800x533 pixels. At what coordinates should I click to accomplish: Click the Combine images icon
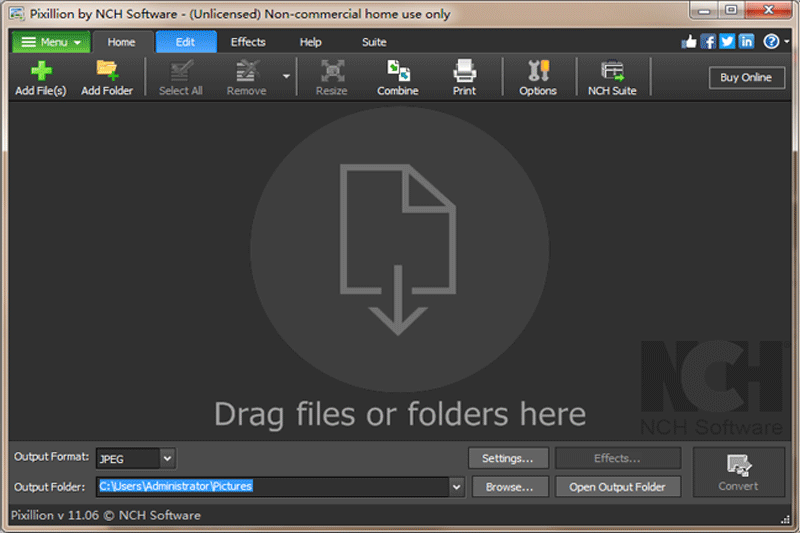click(398, 71)
